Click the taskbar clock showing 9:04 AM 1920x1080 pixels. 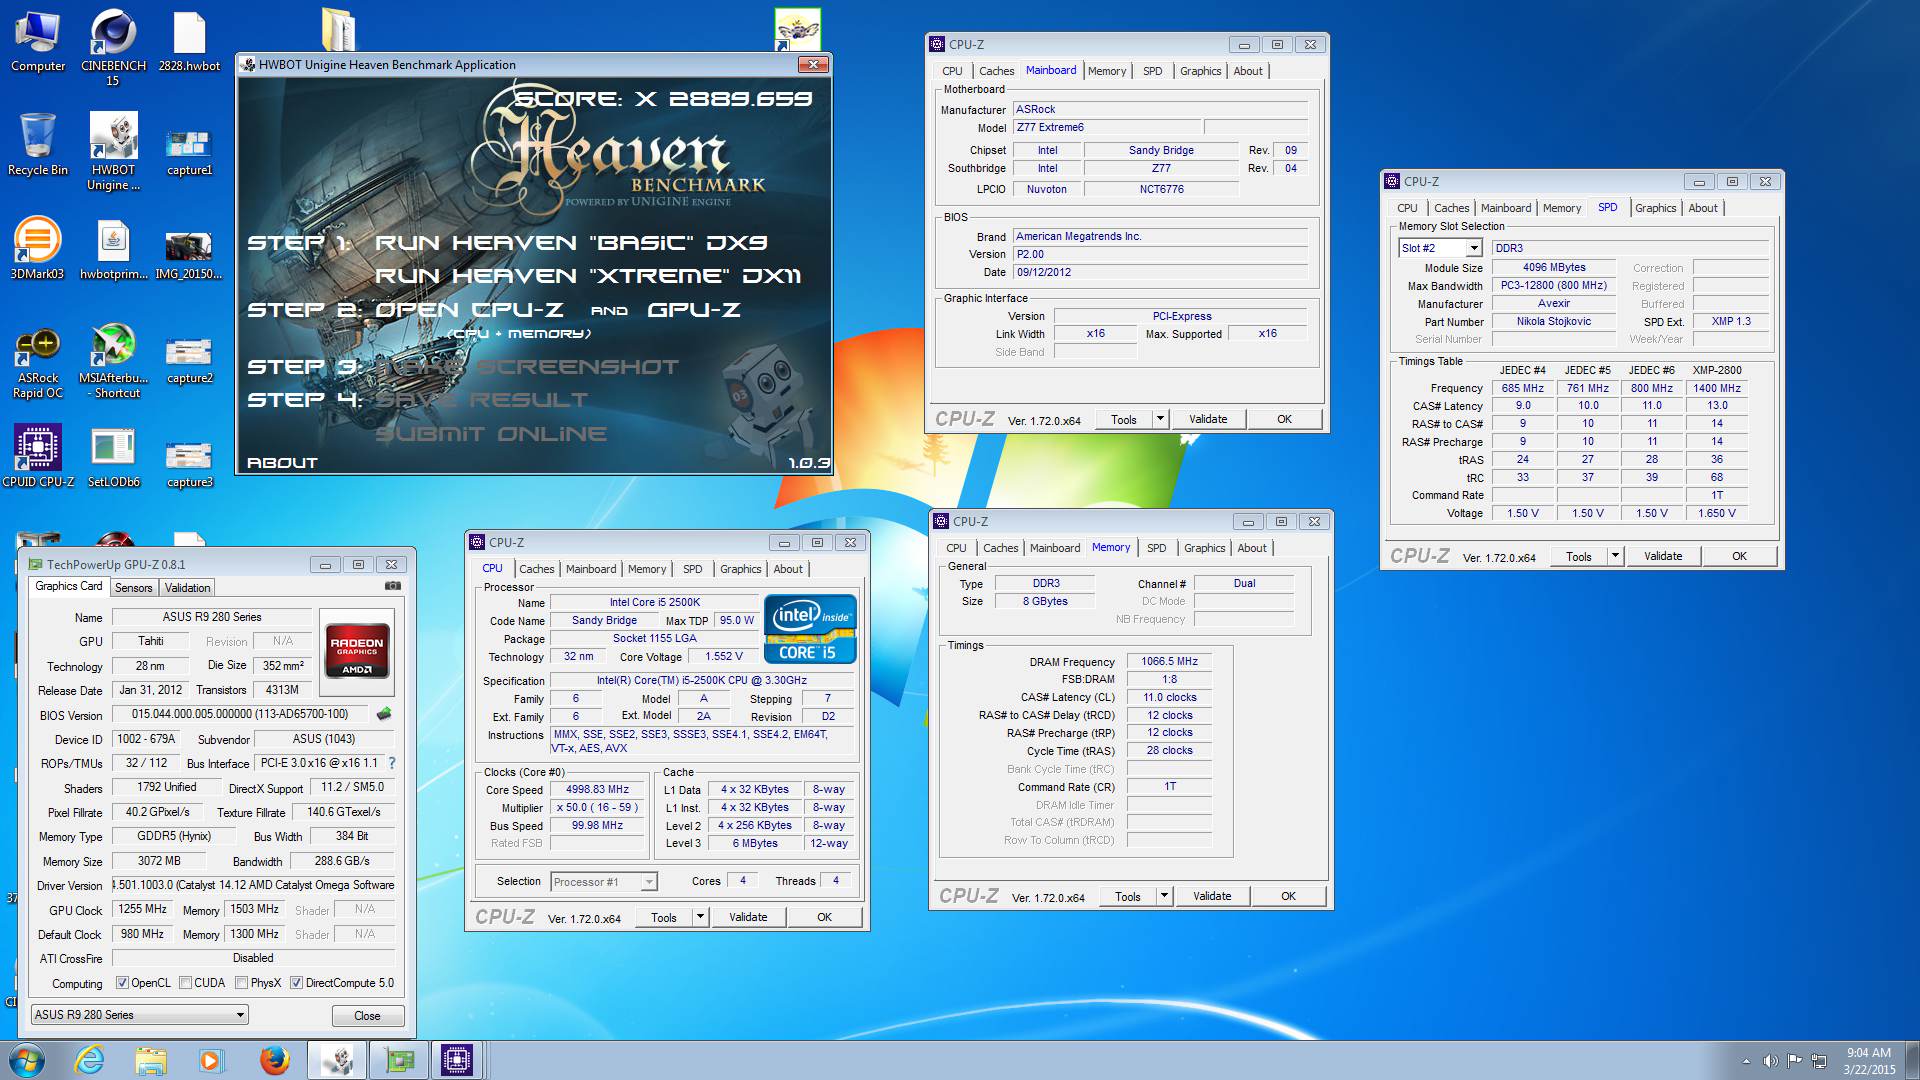tap(1869, 1061)
